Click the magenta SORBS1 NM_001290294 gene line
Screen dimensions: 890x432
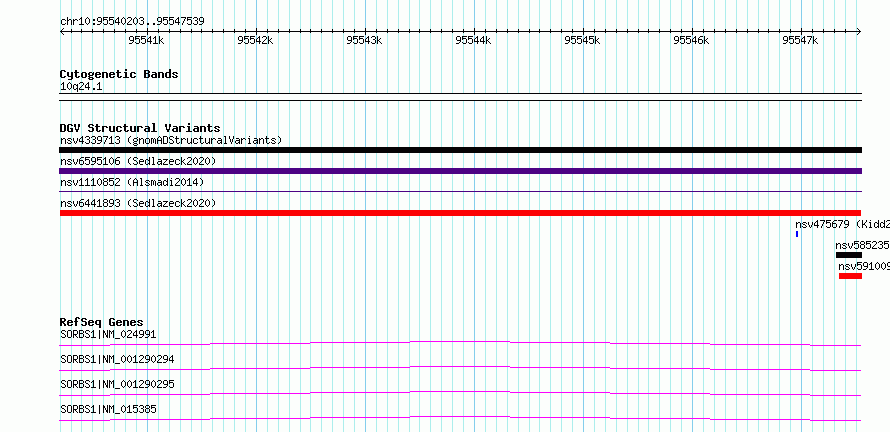click(460, 368)
